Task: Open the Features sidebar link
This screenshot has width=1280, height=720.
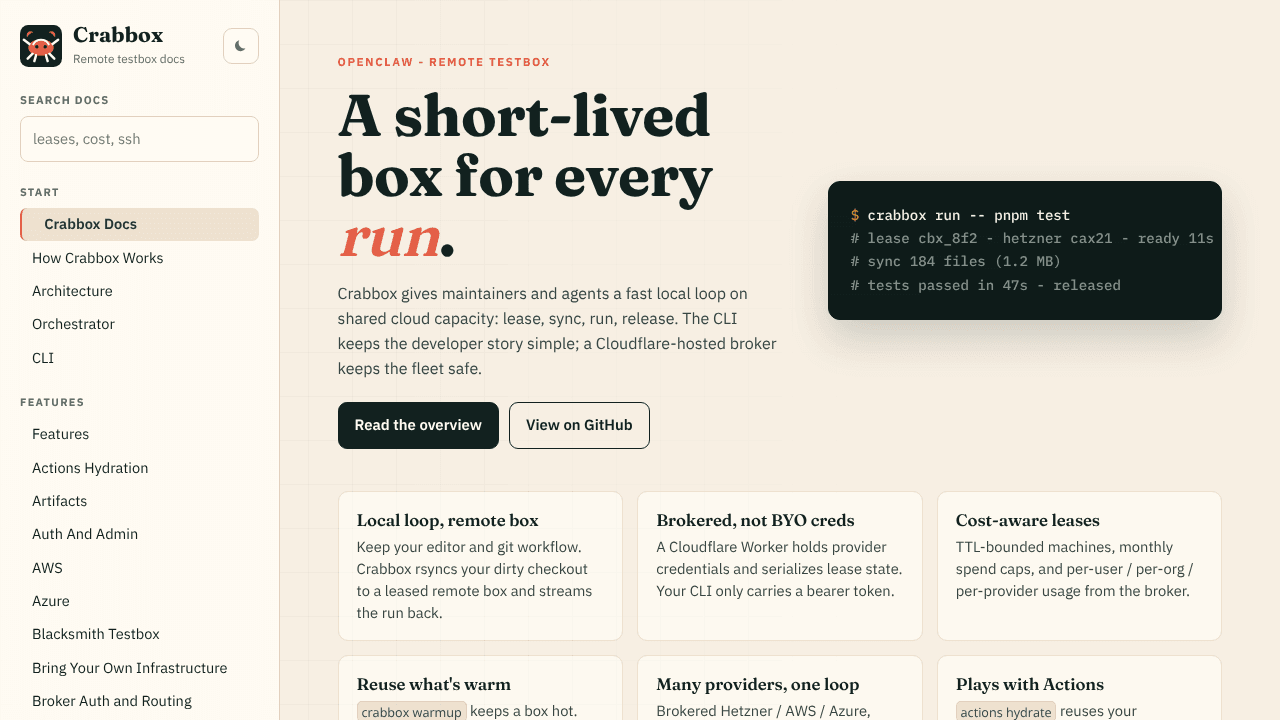Action: (x=139, y=434)
